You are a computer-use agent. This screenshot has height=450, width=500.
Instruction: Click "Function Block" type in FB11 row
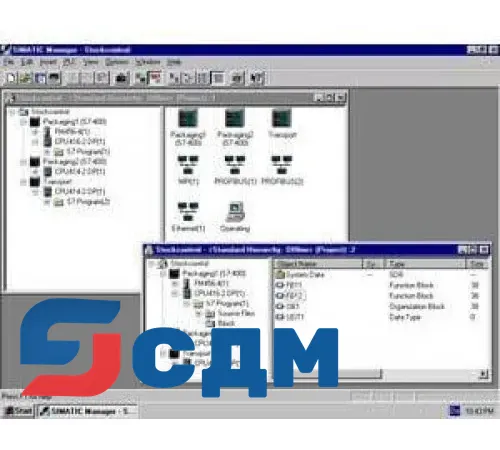pyautogui.click(x=411, y=285)
